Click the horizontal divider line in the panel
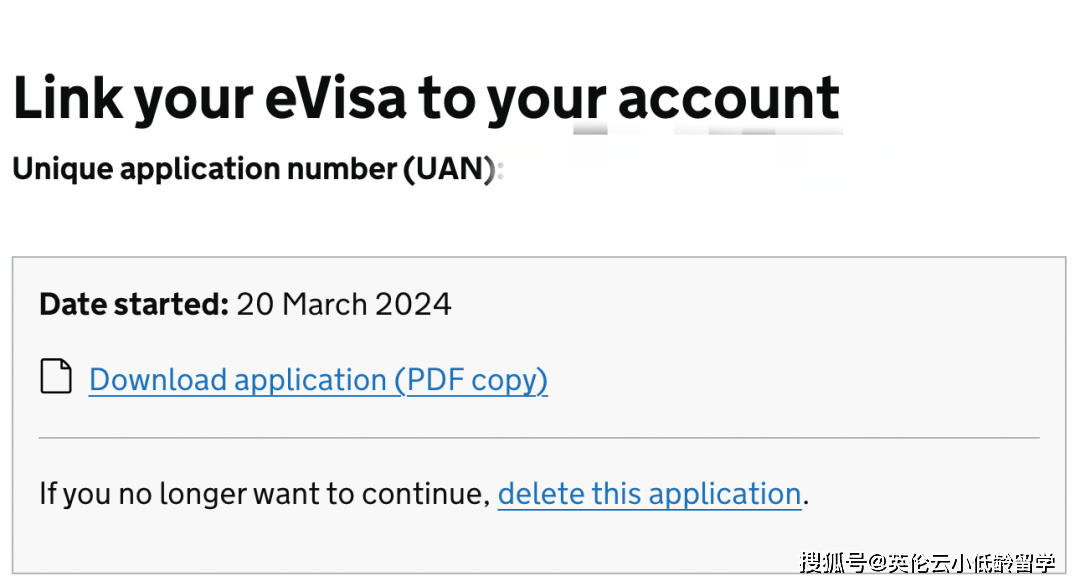 click(x=539, y=438)
